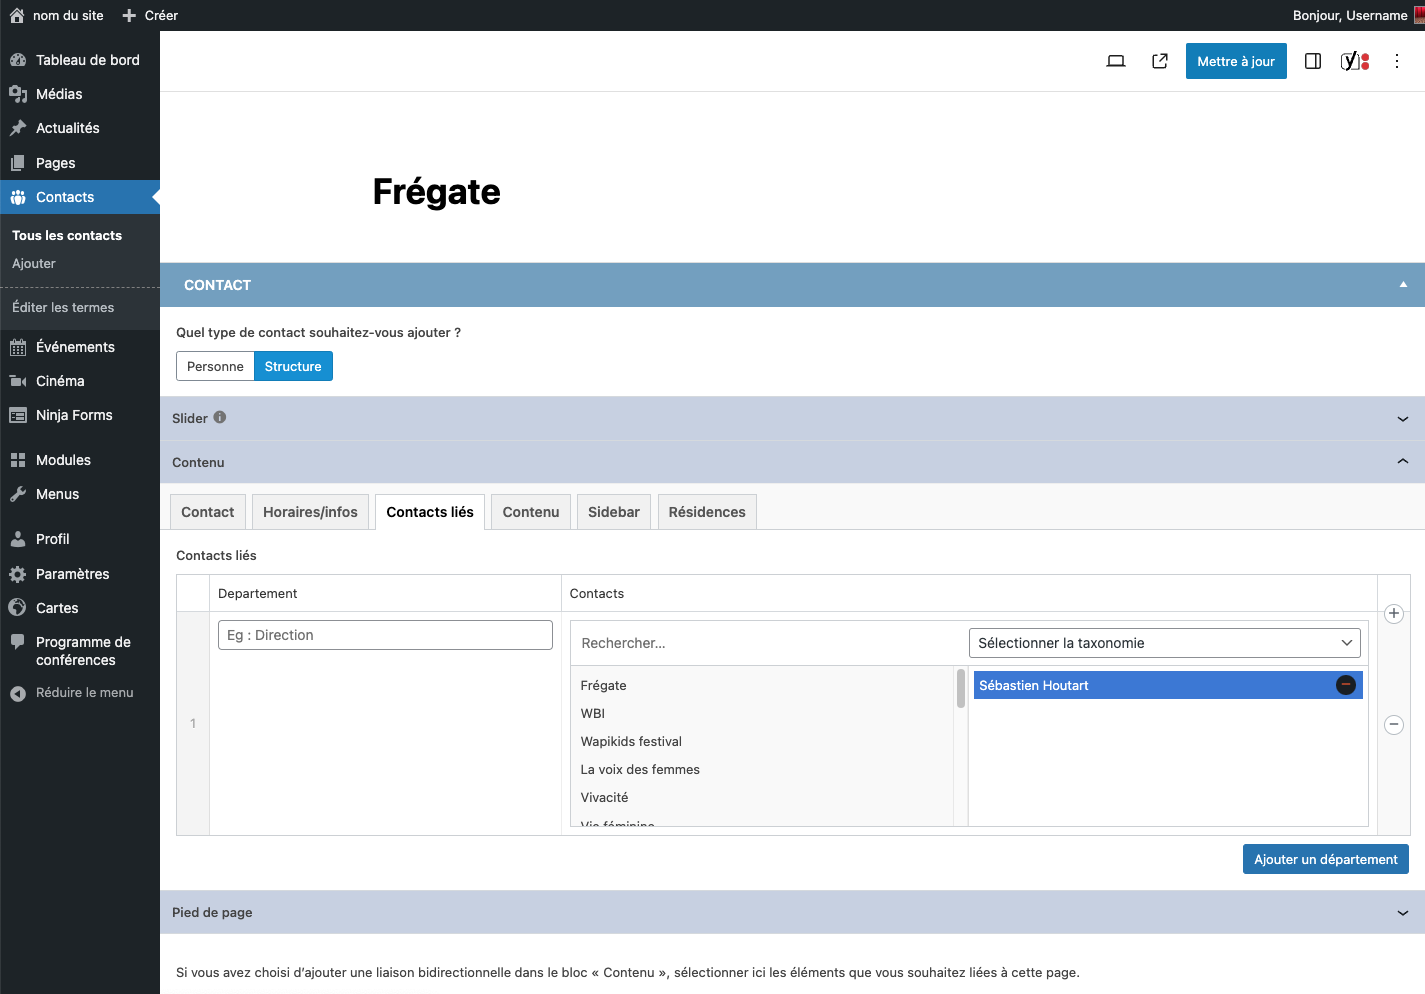This screenshot has height=994, width=1425.
Task: Open the three-dot options menu
Action: (x=1397, y=61)
